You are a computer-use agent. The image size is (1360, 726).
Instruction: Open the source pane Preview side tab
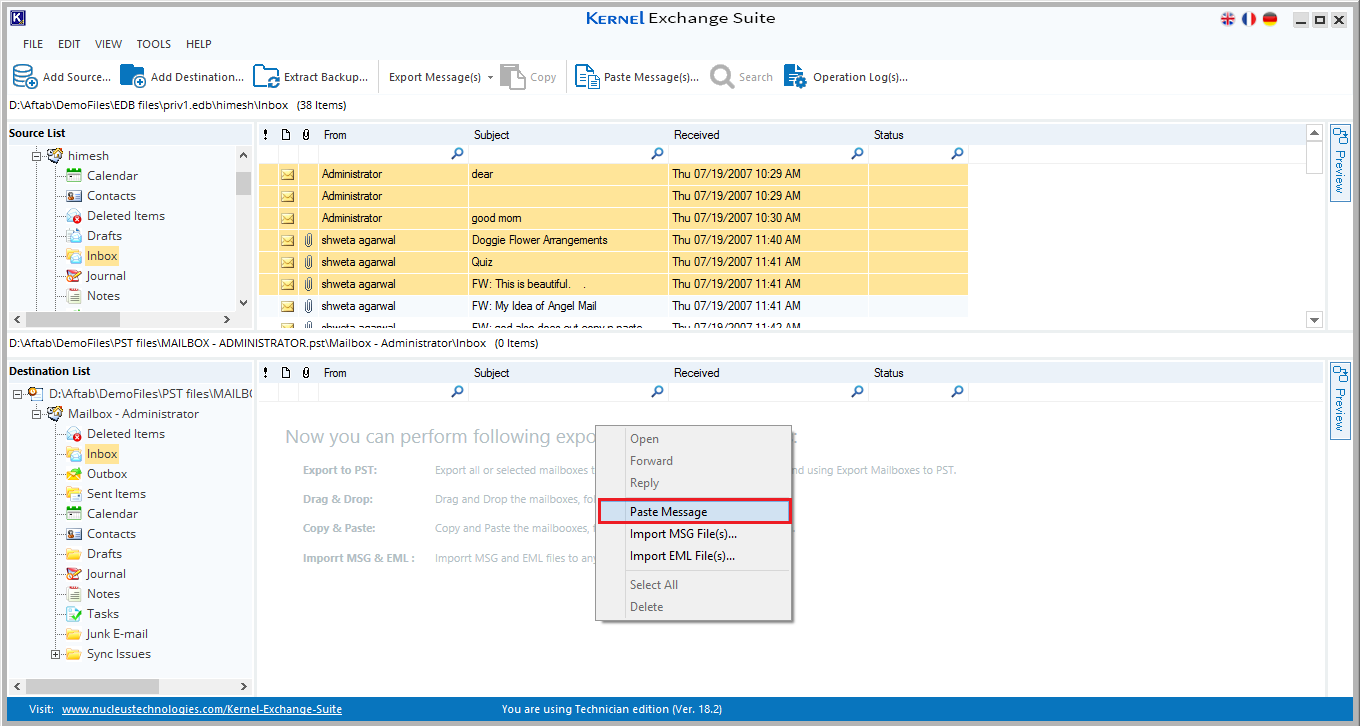click(1340, 162)
